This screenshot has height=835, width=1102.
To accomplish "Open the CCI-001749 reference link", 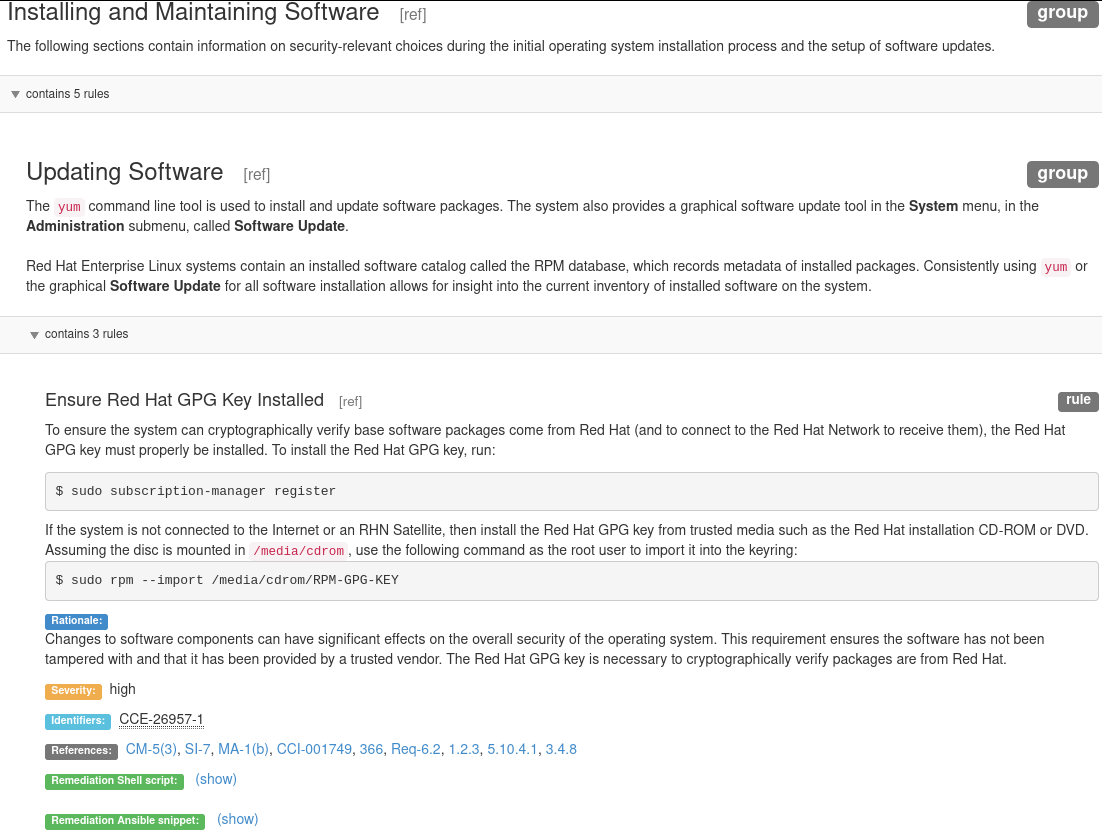I will click(314, 749).
